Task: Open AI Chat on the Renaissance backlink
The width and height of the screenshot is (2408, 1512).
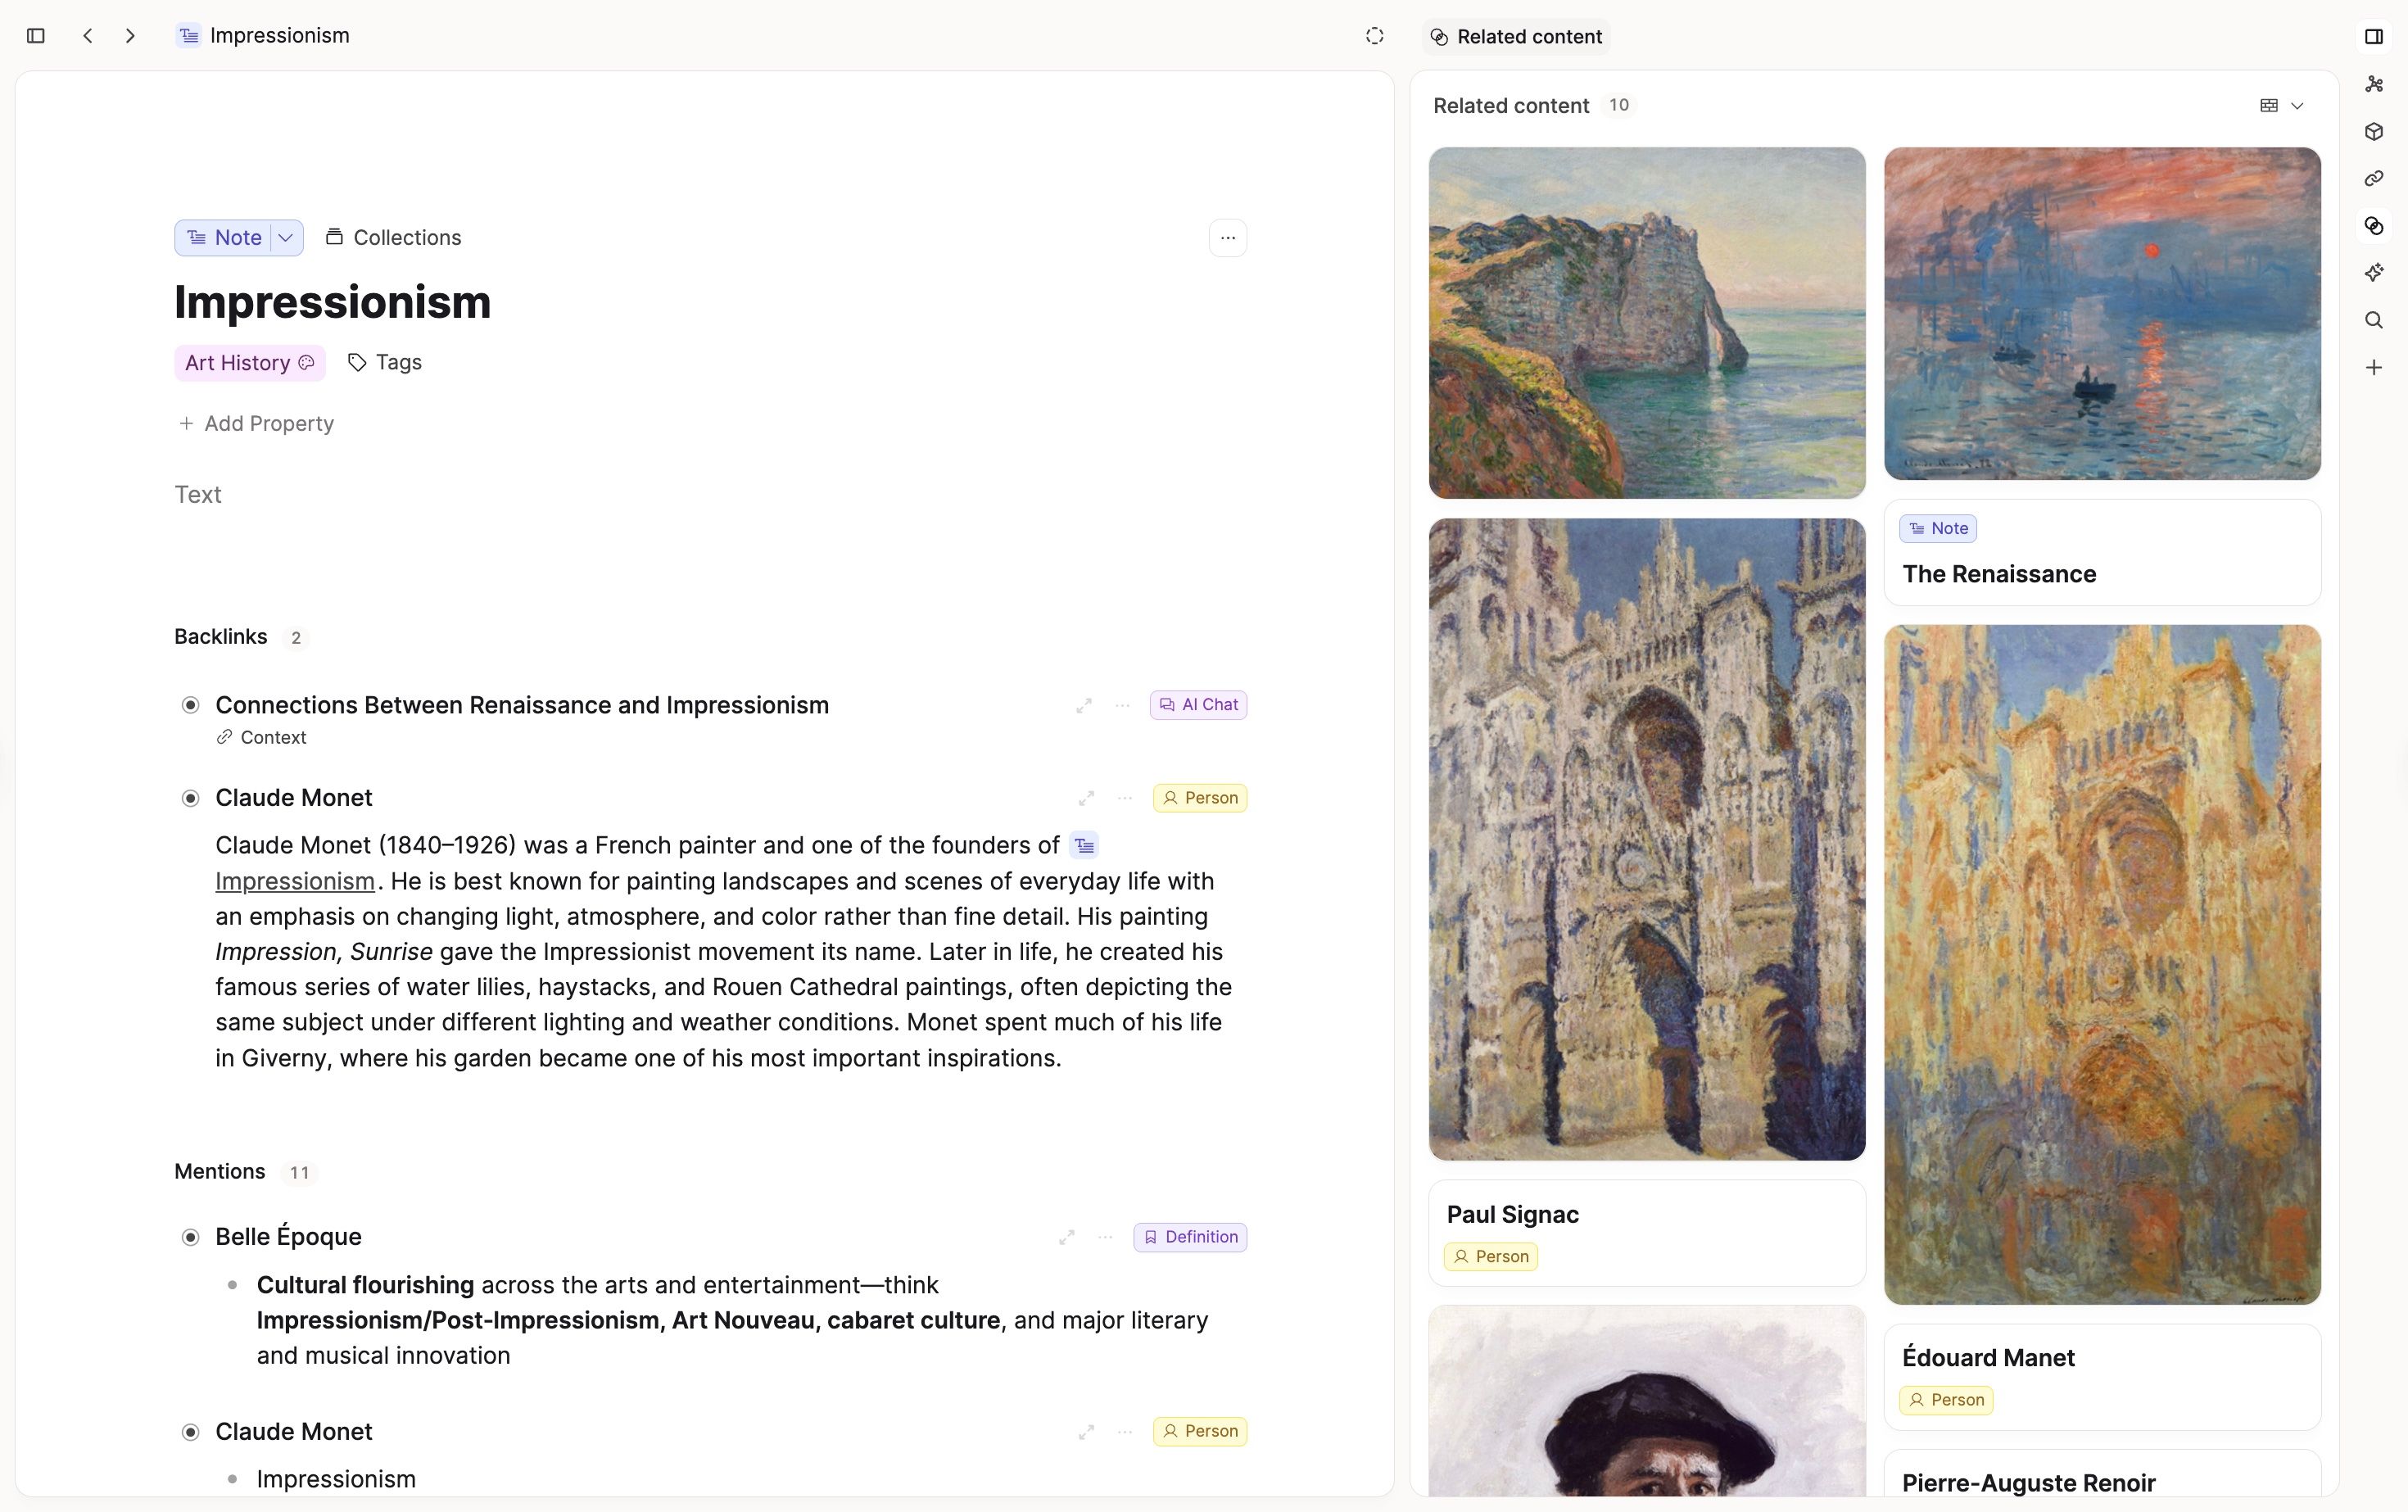Action: point(1198,704)
